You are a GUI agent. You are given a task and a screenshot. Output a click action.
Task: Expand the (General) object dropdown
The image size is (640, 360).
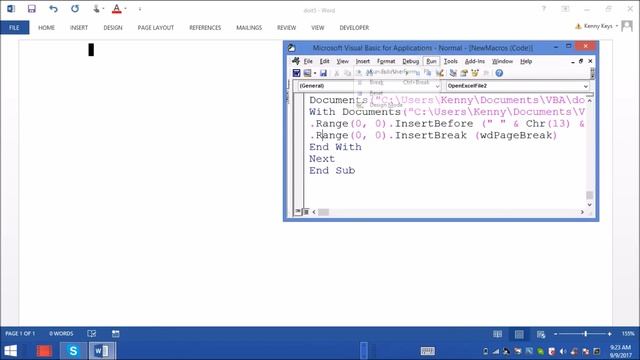point(437,86)
